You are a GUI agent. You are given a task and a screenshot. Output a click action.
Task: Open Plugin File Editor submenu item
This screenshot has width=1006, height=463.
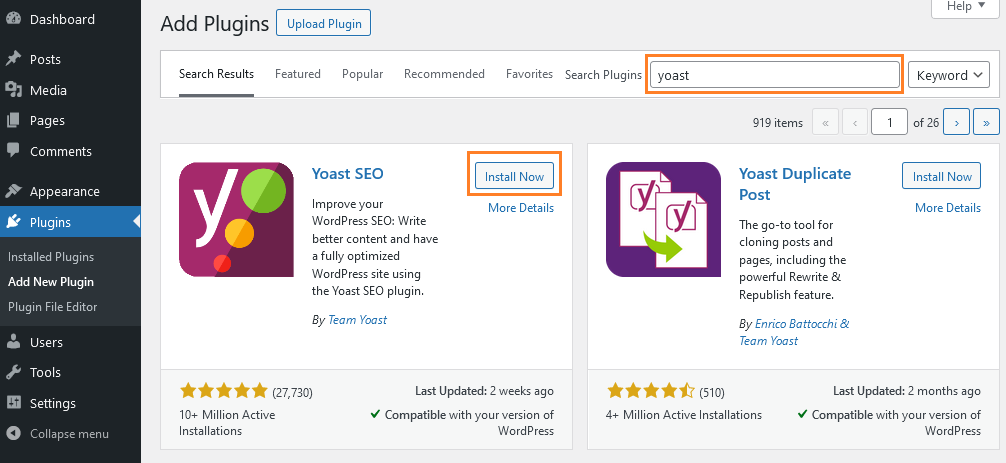(53, 307)
